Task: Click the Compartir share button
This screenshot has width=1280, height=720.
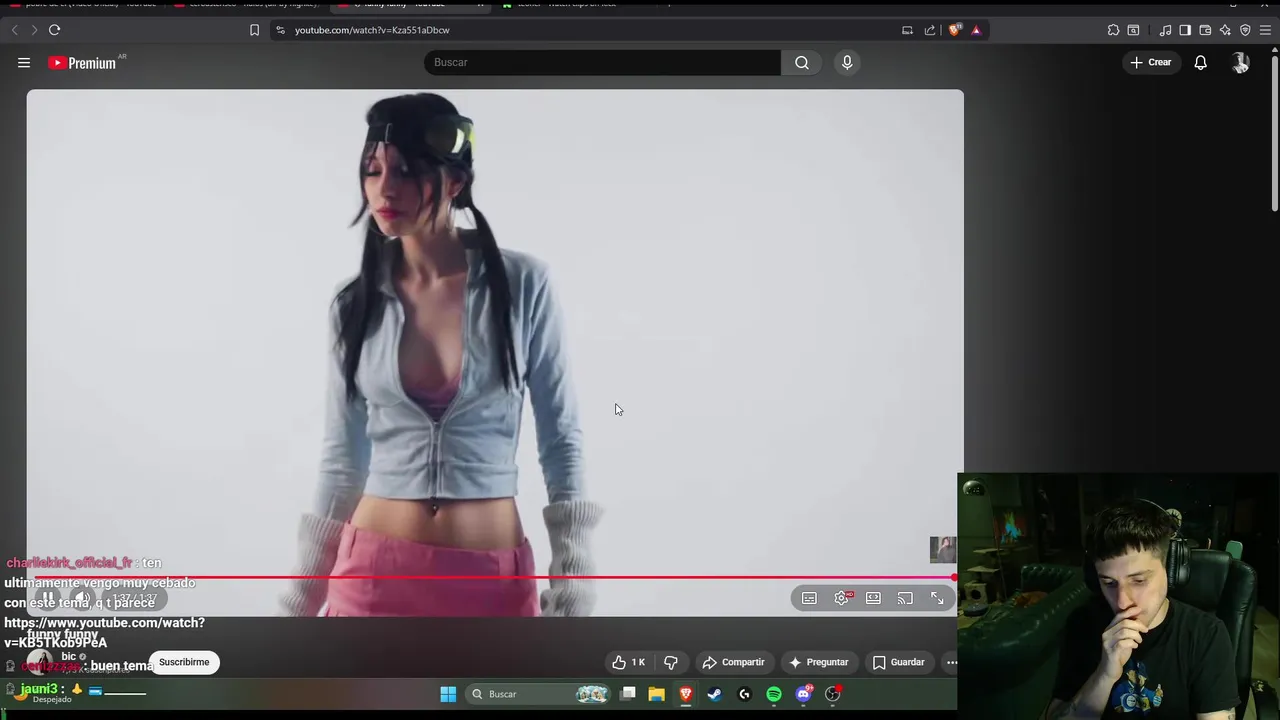Action: (x=733, y=662)
